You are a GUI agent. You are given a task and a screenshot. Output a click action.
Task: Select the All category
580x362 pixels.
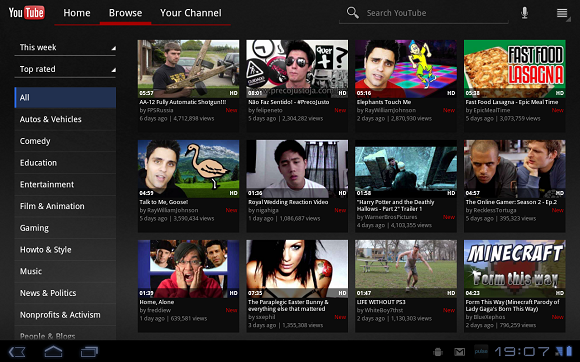pos(65,98)
